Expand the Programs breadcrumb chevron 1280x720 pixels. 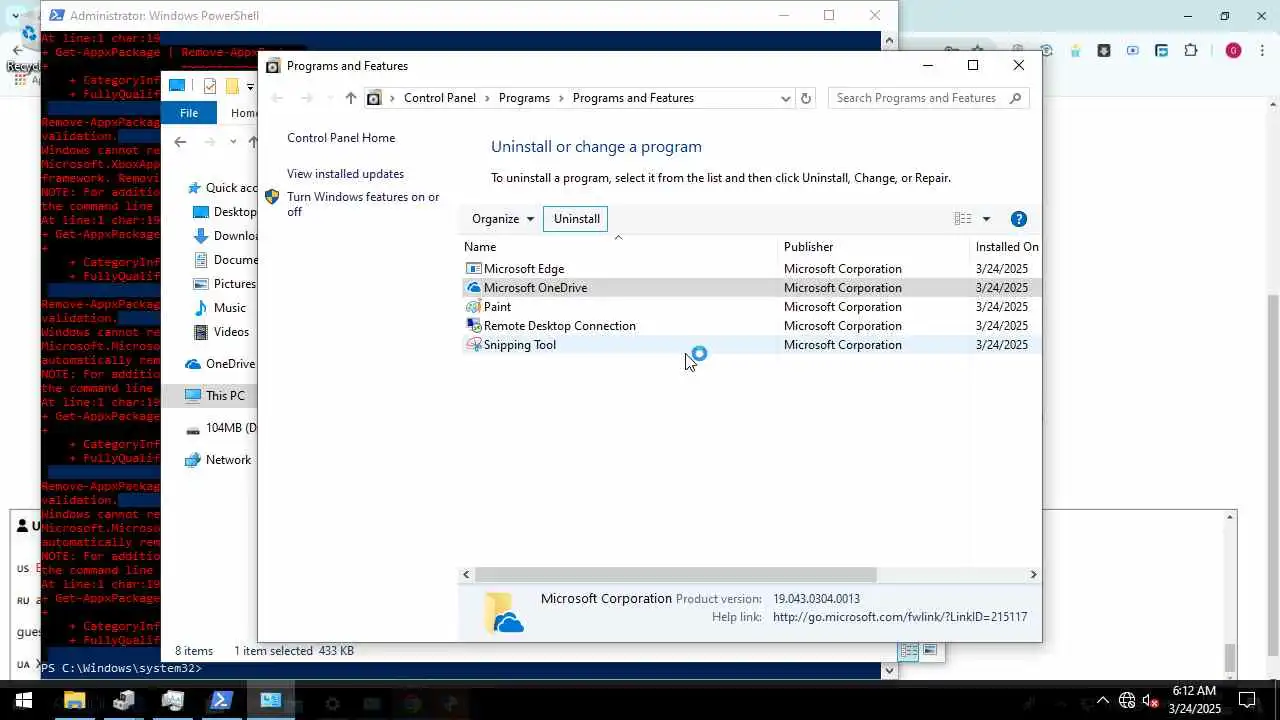(561, 98)
